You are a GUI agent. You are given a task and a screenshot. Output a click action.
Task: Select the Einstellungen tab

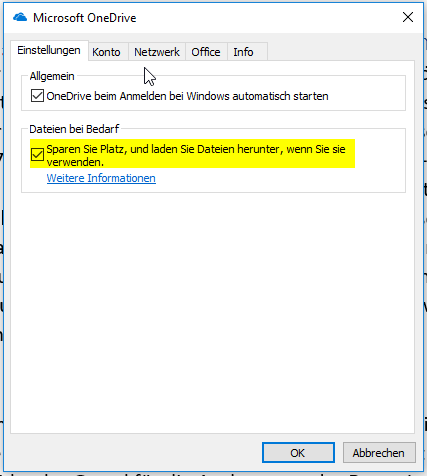tap(49, 50)
